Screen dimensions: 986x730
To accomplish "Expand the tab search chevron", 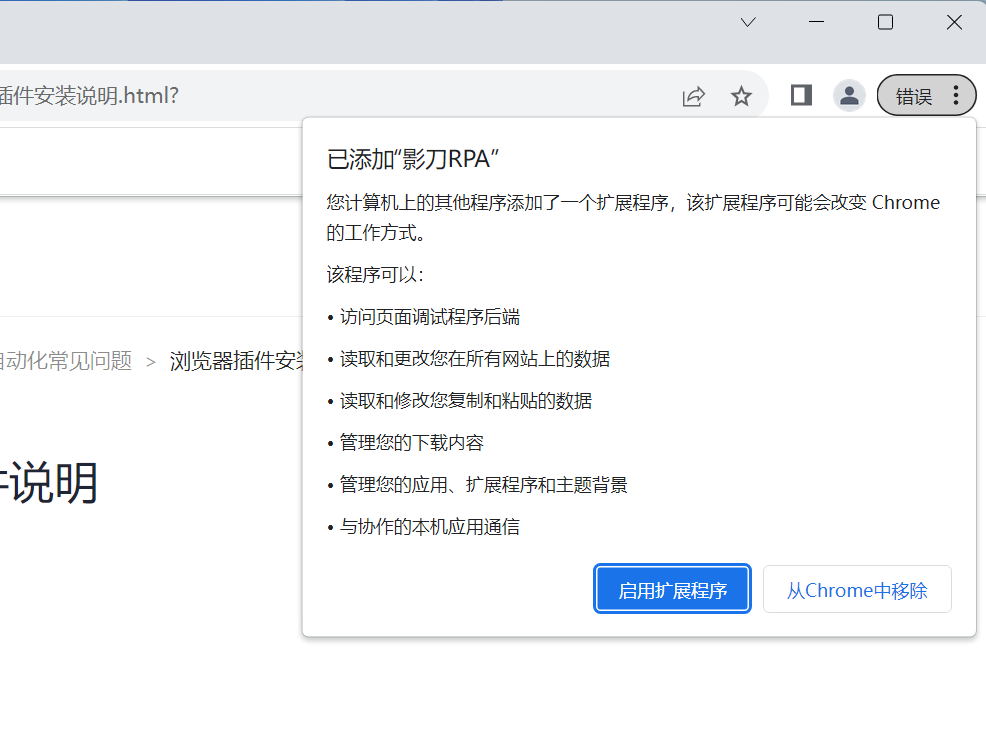I will pyautogui.click(x=748, y=23).
